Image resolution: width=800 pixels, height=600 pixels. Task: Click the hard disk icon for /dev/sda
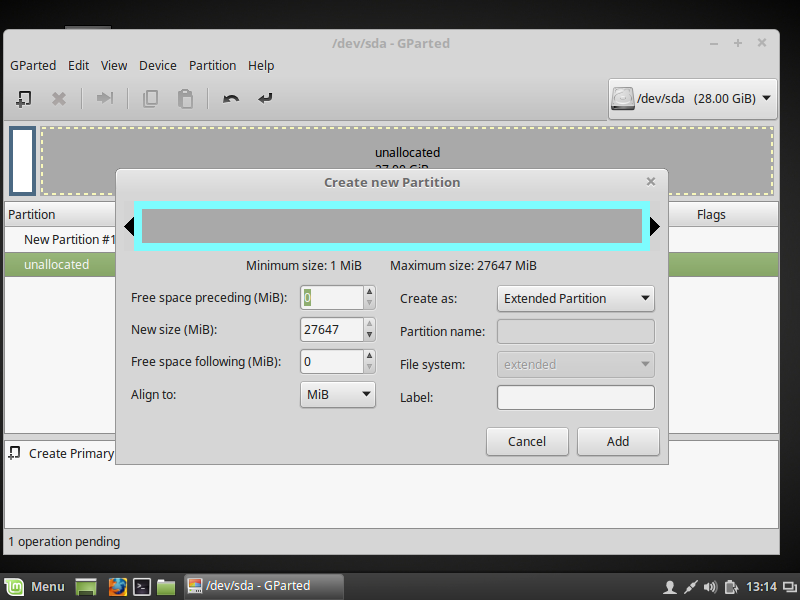coord(622,98)
